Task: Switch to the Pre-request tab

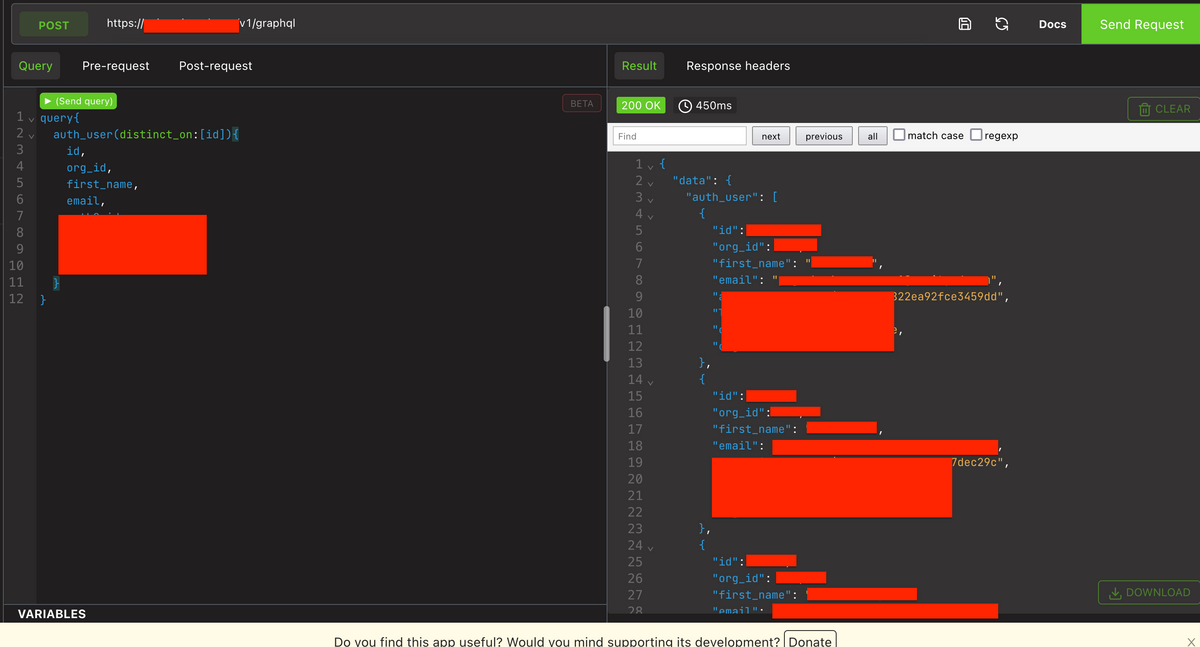Action: (x=116, y=66)
